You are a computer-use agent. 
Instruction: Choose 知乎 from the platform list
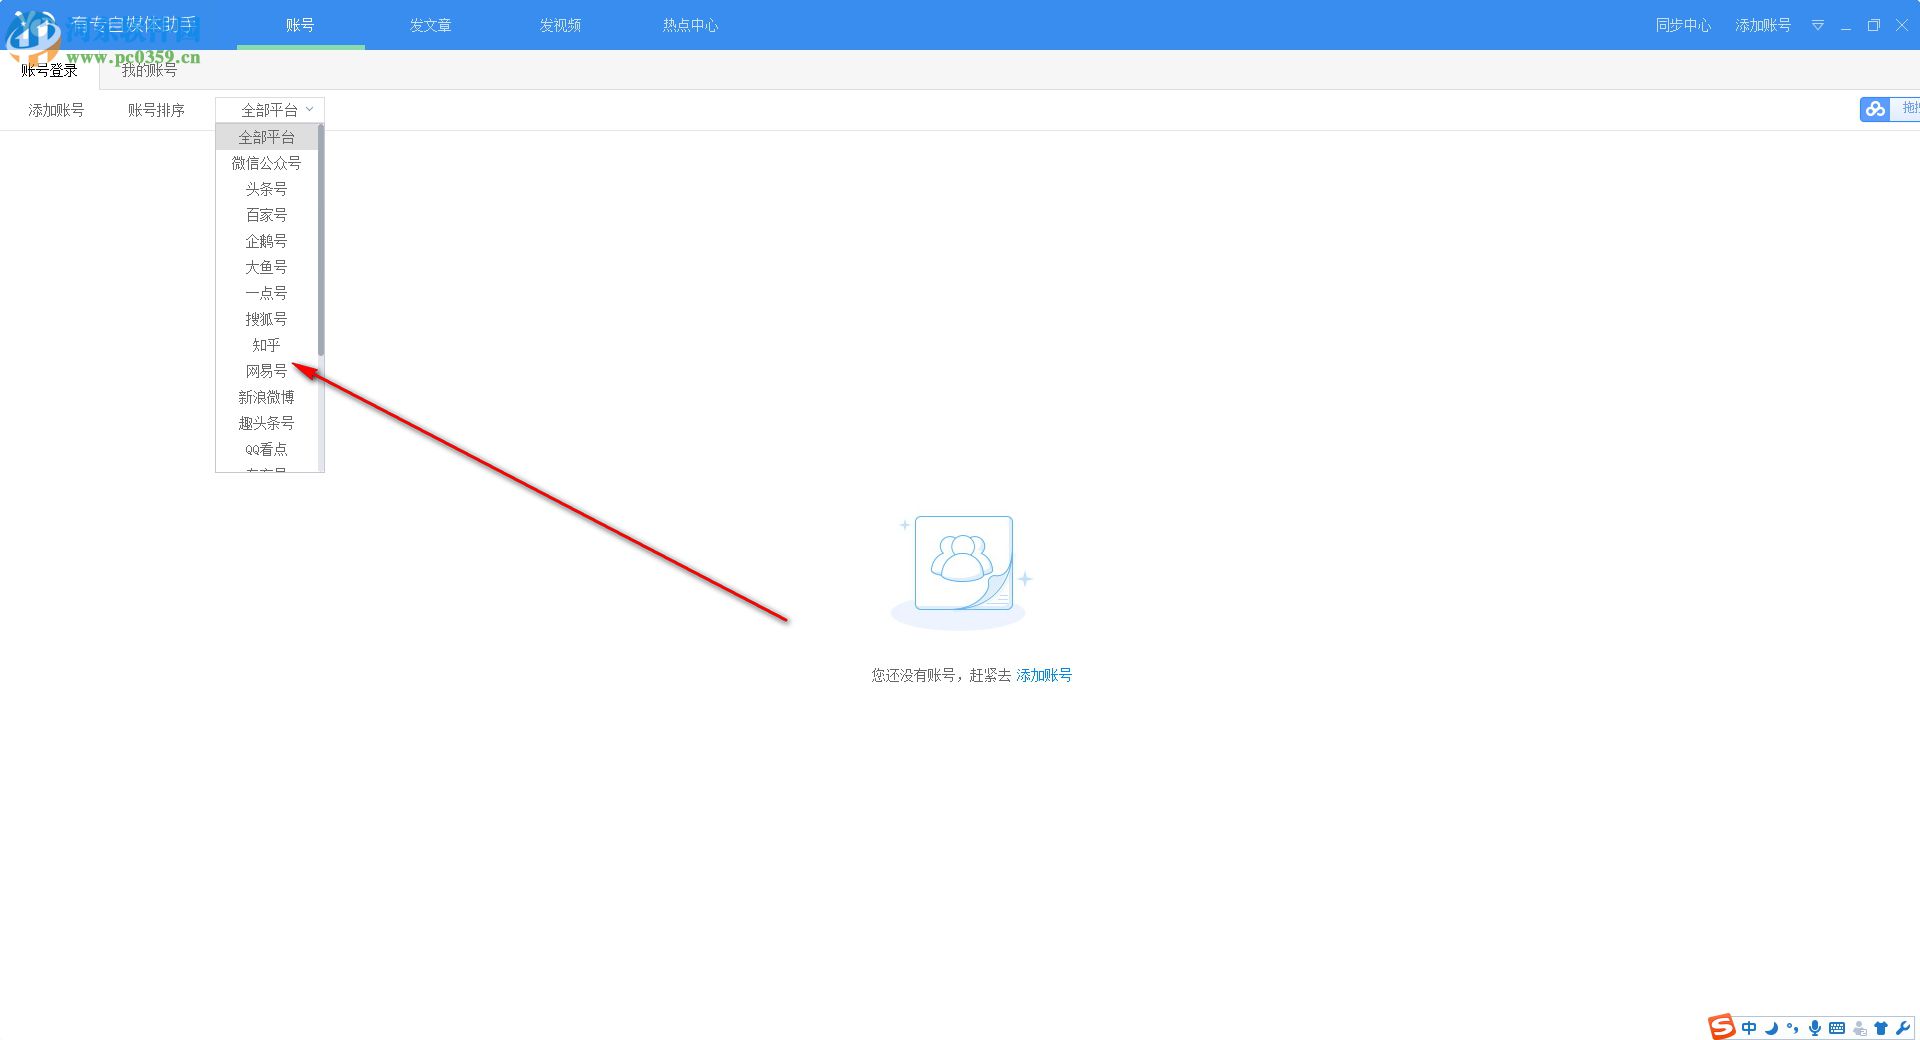[267, 345]
